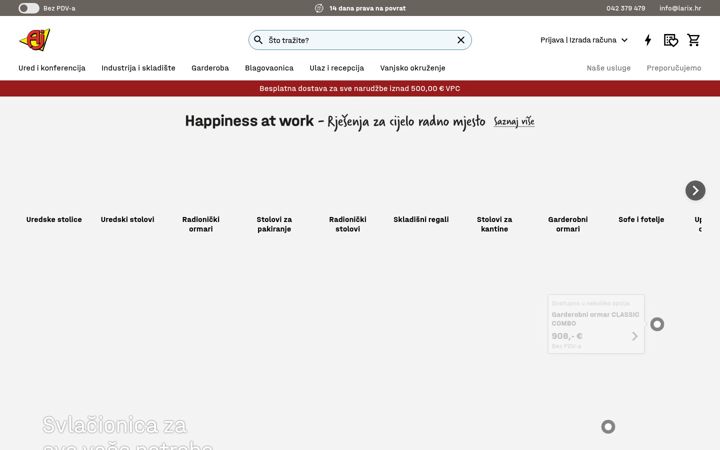Click the return policy icon in top bar
Viewport: 720px width, 450px height.
[x=319, y=8]
